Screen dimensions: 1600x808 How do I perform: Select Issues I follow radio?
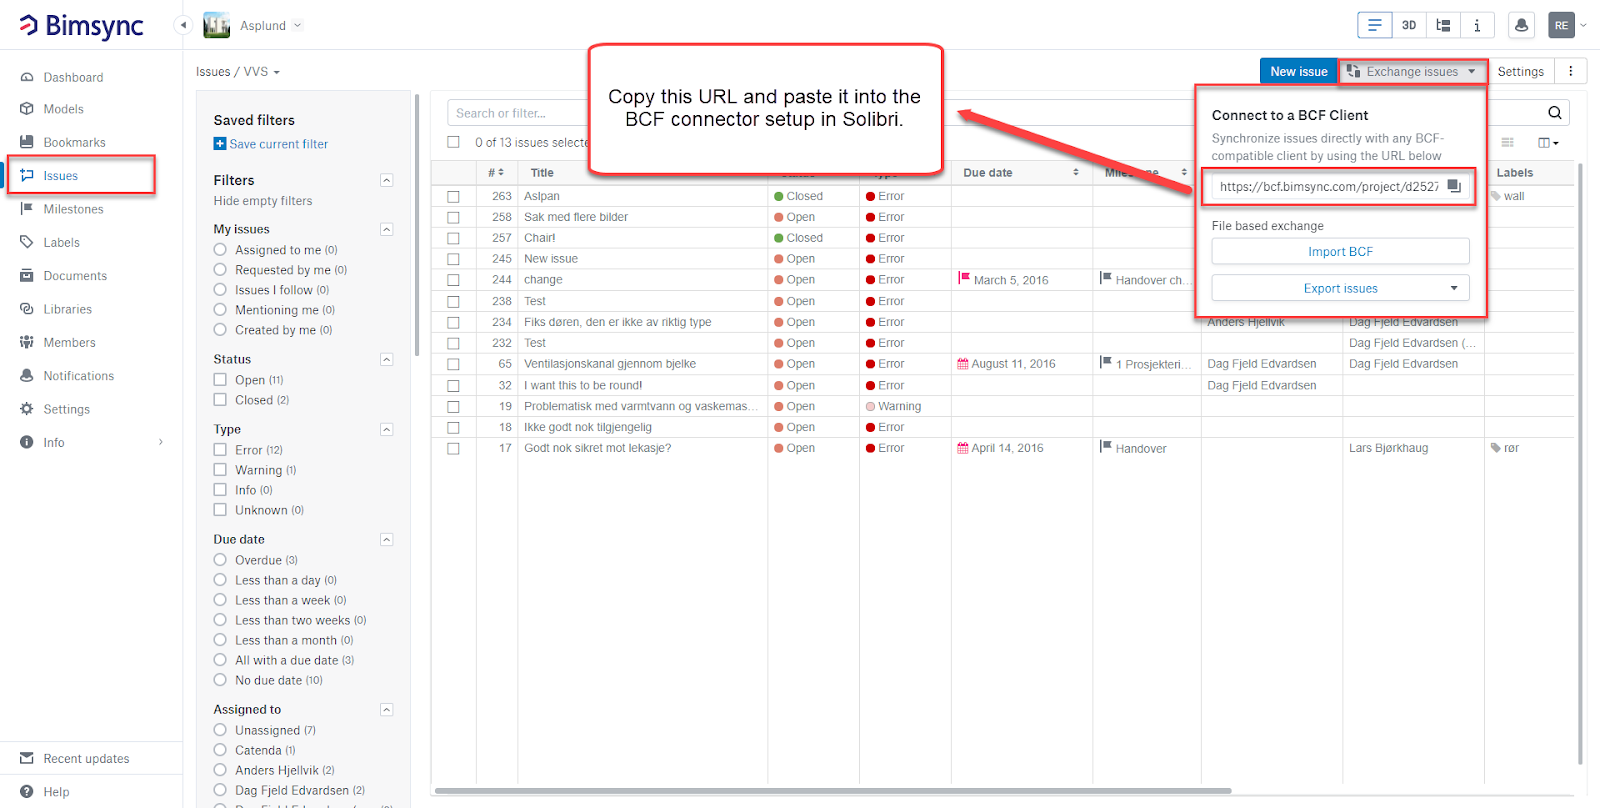pos(220,290)
